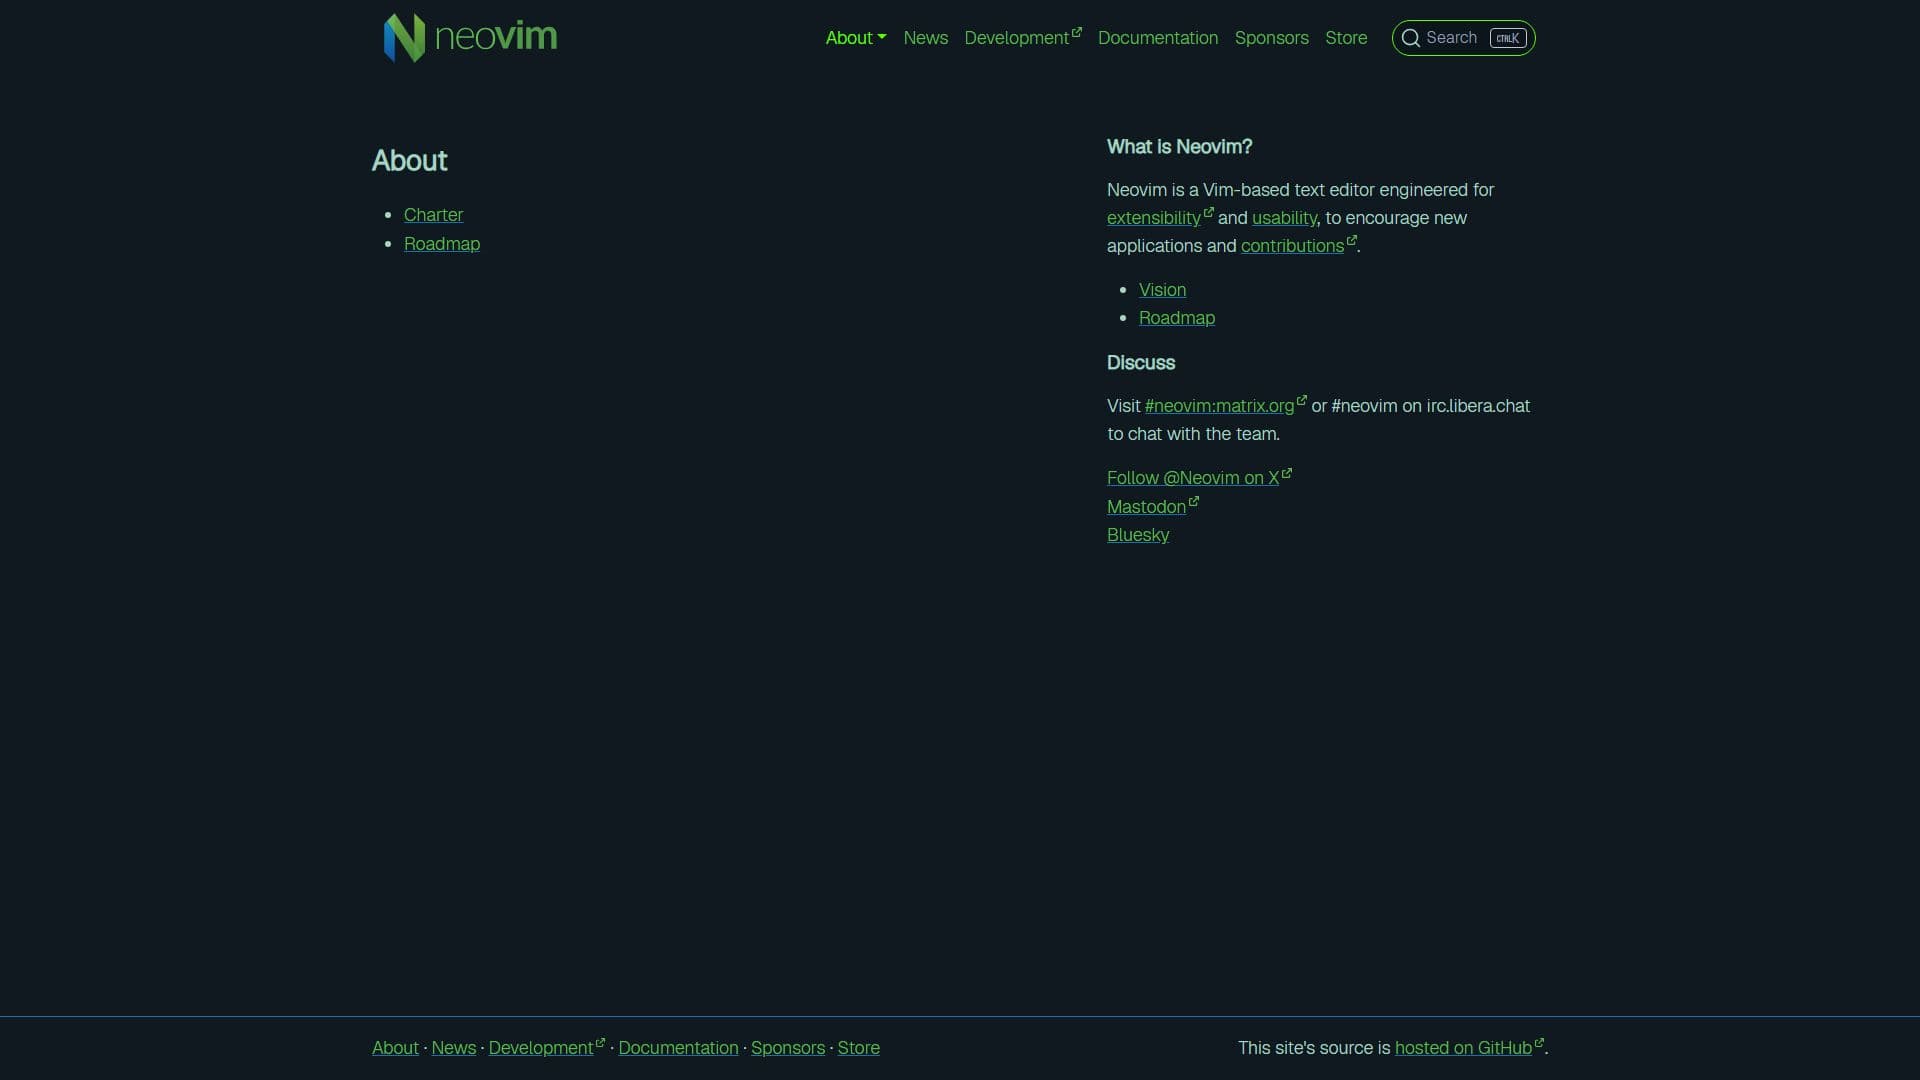
Task: Follow the contributions link
Action: (x=1298, y=246)
